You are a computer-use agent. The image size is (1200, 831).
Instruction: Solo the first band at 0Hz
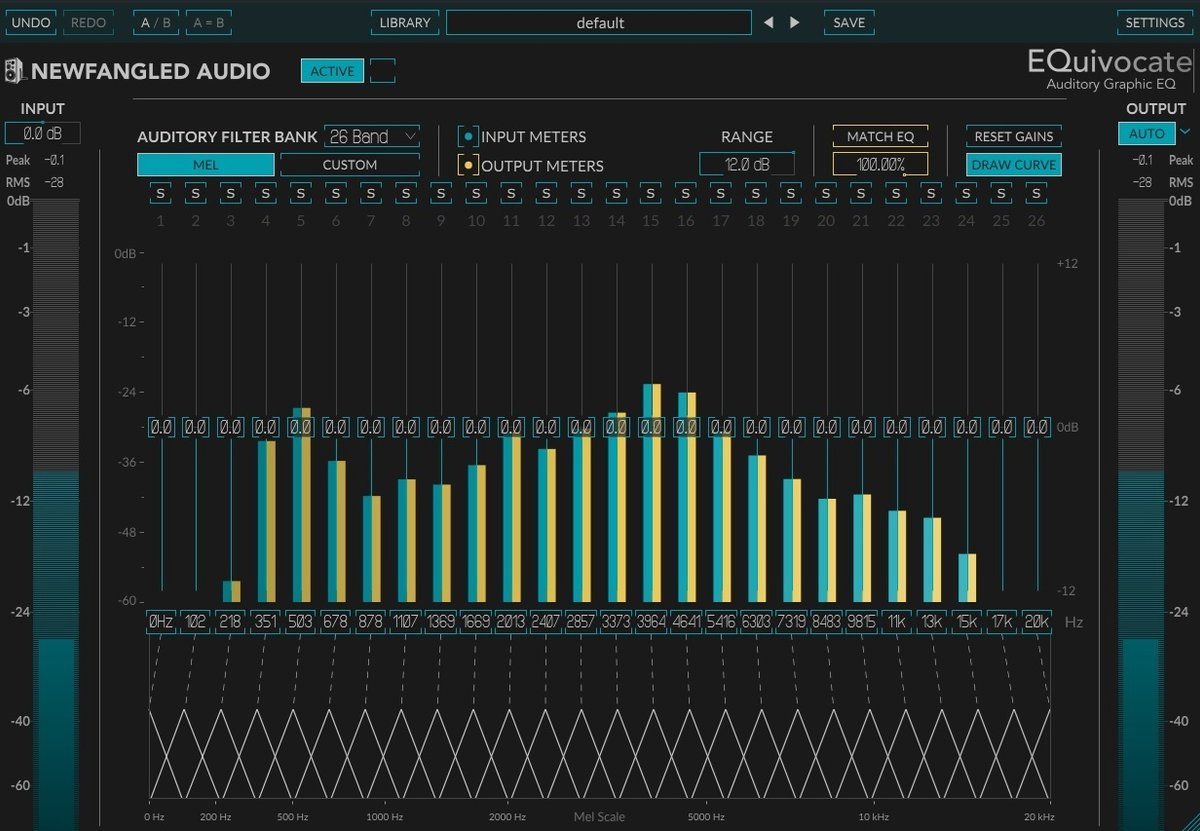coord(160,193)
